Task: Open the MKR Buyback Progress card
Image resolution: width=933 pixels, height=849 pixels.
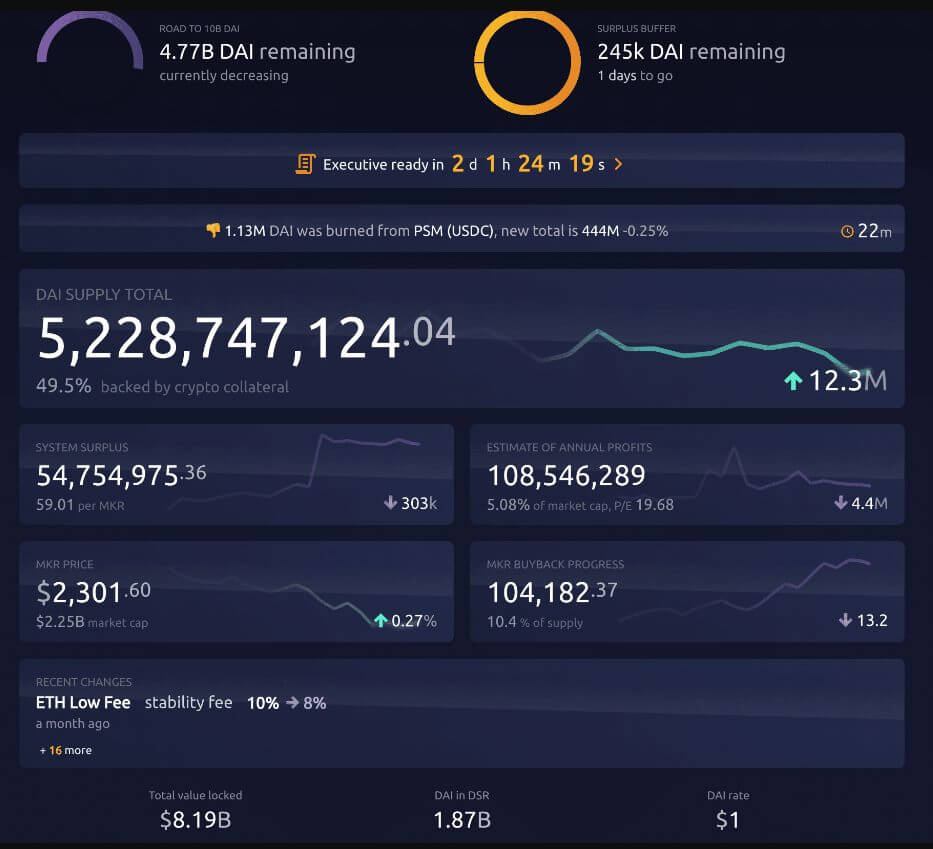Action: [687, 591]
